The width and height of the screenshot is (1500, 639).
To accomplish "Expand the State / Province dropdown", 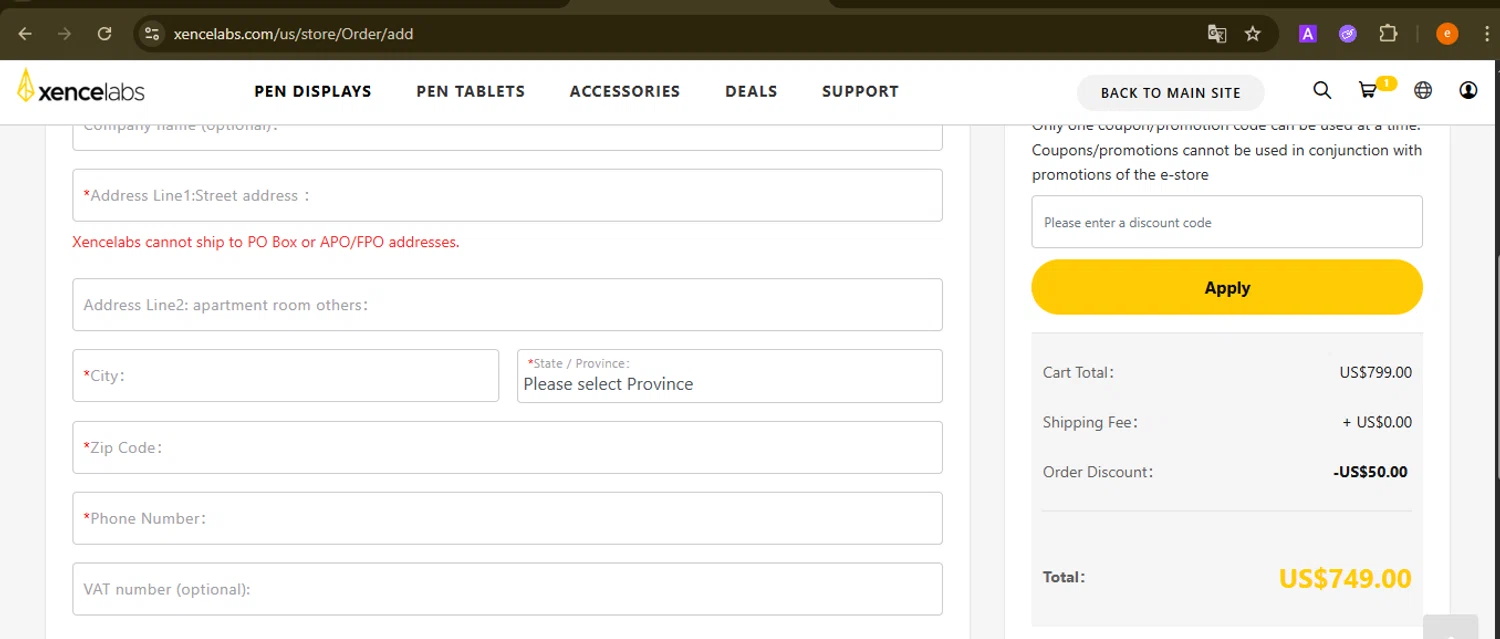I will [x=730, y=376].
